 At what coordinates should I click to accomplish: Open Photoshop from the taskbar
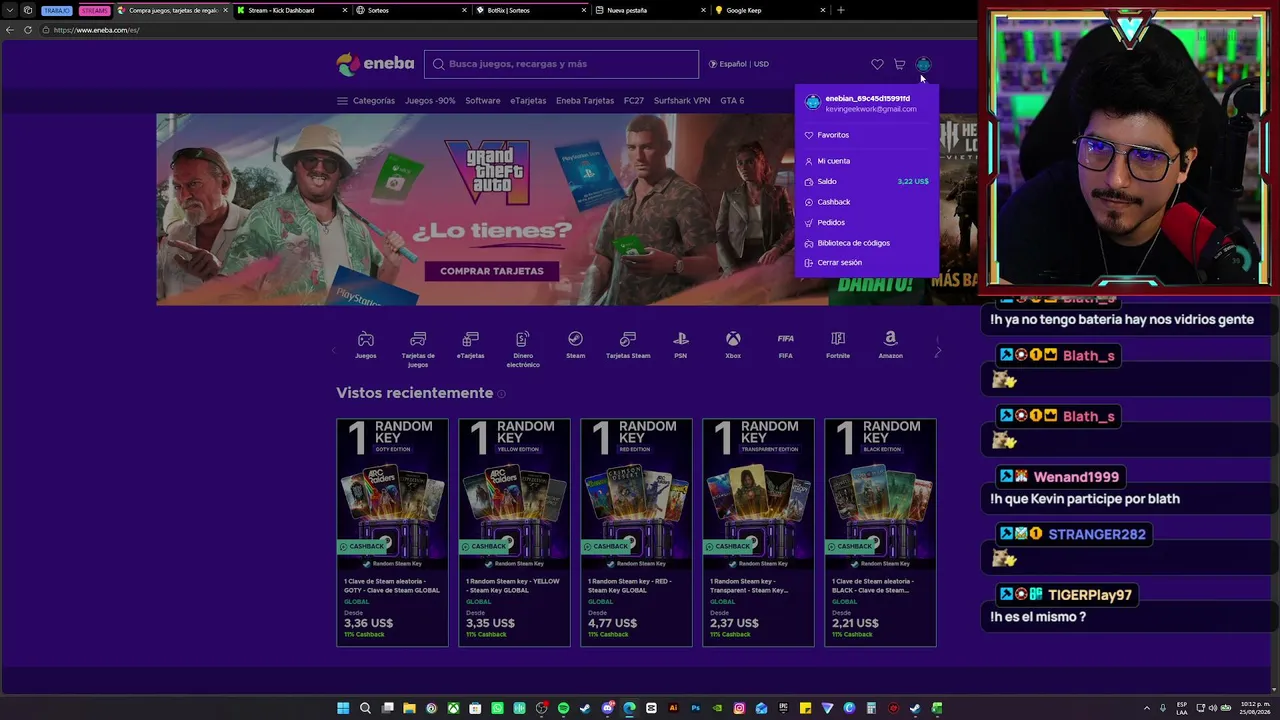click(695, 708)
